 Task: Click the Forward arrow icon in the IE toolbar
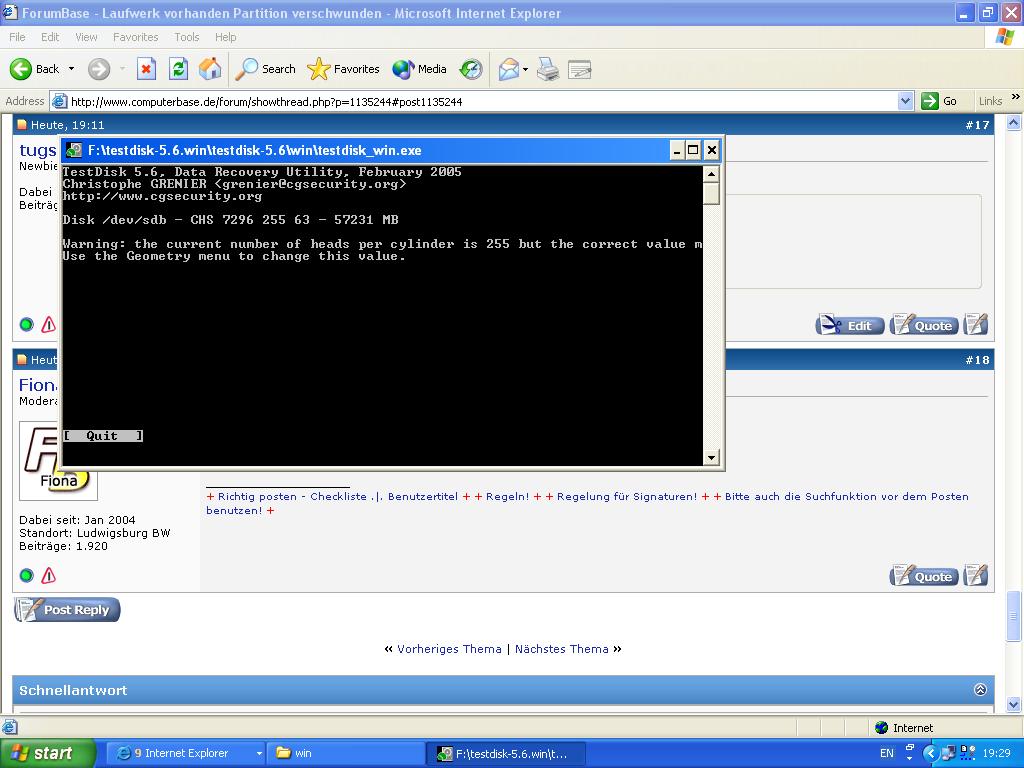click(x=99, y=69)
